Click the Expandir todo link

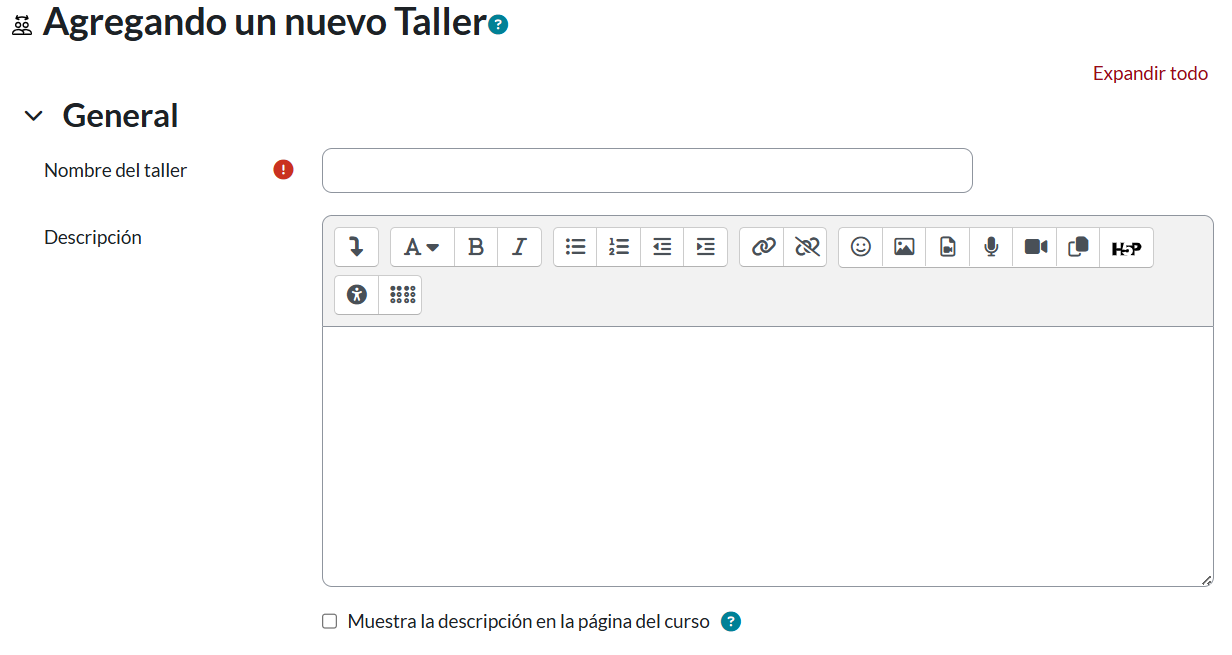(1150, 73)
